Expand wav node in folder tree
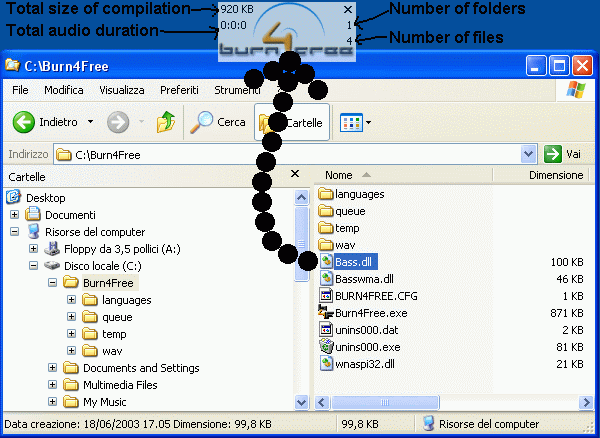Image resolution: width=600 pixels, height=438 pixels. coord(71,350)
